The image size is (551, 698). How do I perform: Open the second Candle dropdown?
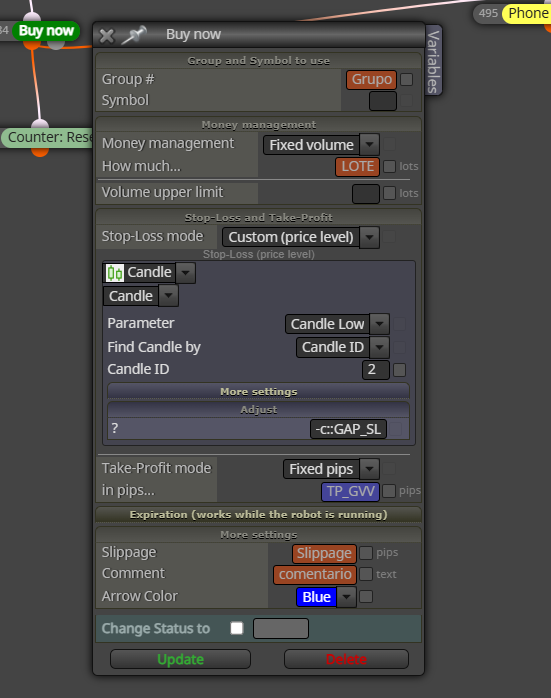coord(141,296)
